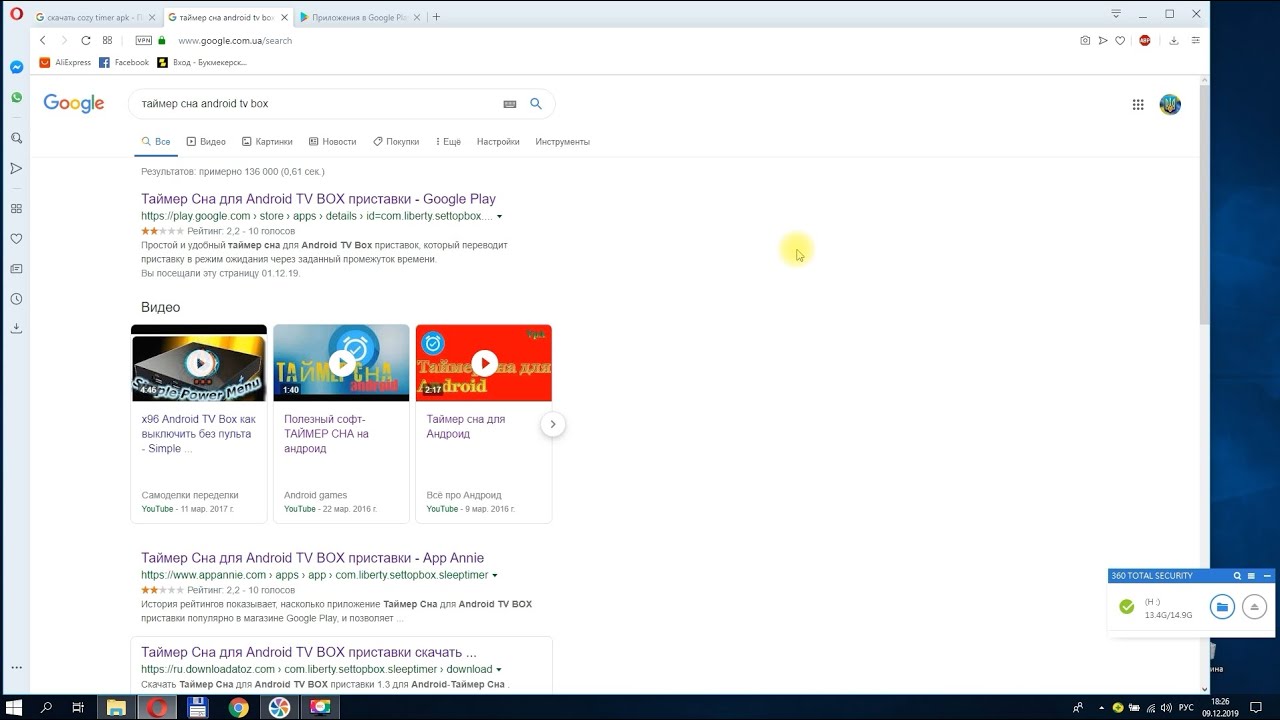Switch to the 'скачать cozy timer apk' tab

tap(95, 17)
